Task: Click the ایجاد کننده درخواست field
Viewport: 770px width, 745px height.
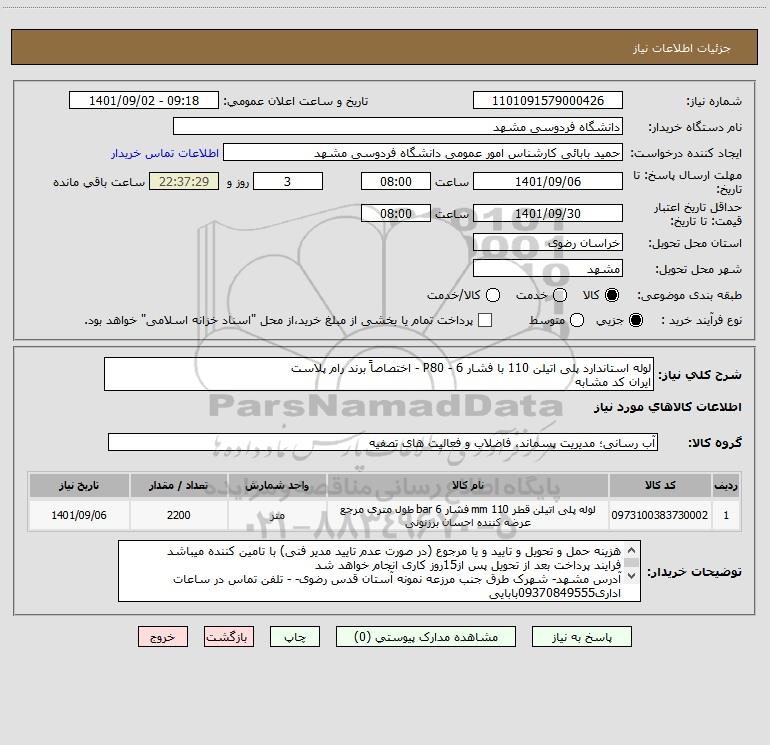Action: click(423, 153)
